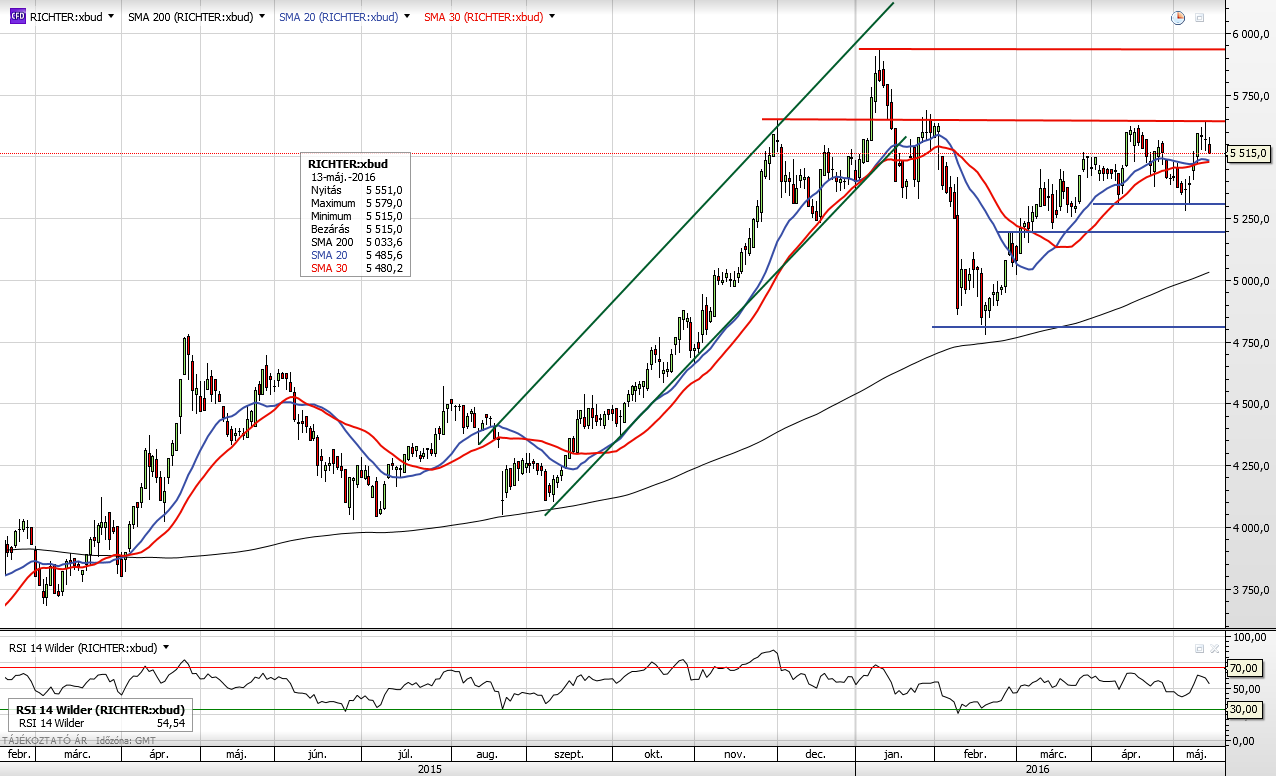Screen dimensions: 1276x776
Task: Close the RSI indicator panel
Action: (x=1214, y=648)
